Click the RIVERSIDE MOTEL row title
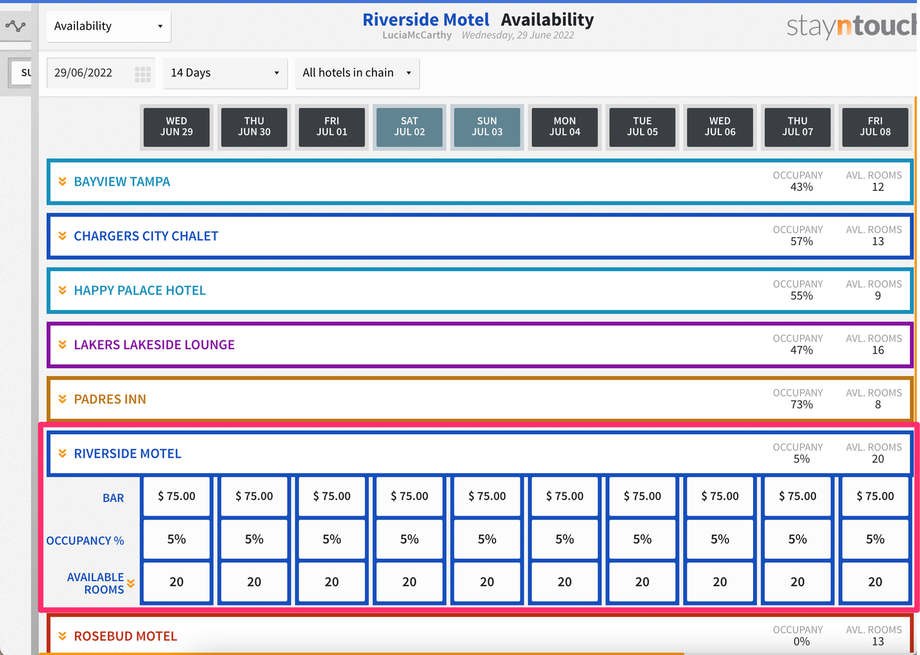This screenshot has height=655, width=920. coord(127,454)
